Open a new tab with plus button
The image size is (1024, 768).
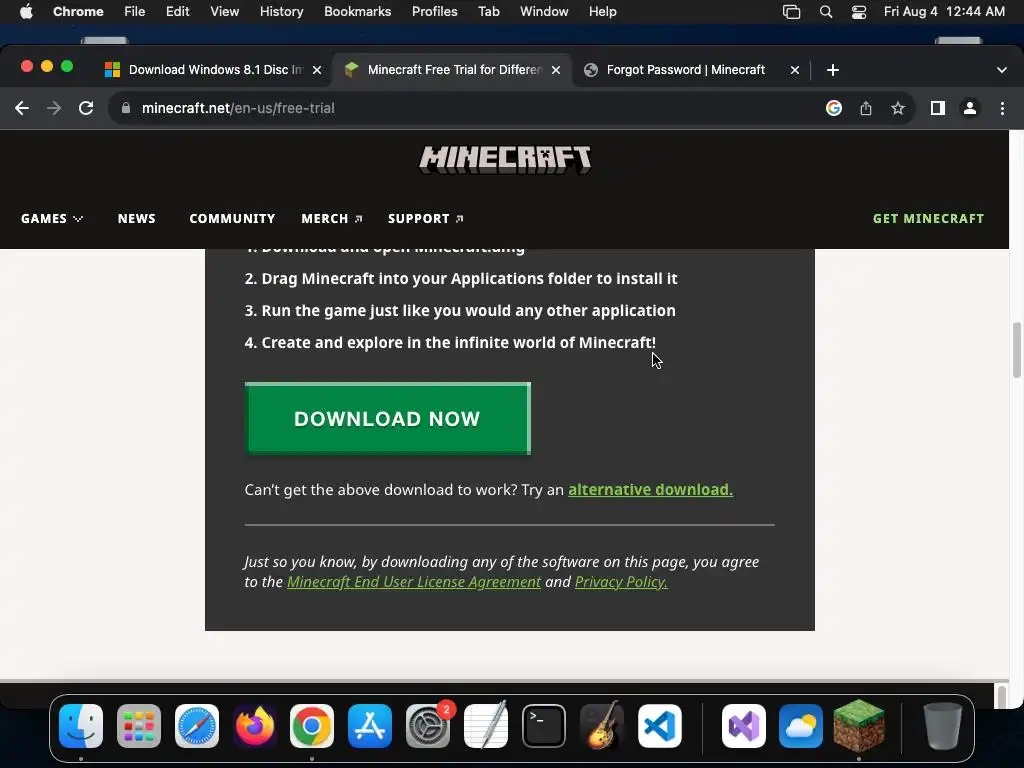pyautogui.click(x=833, y=70)
